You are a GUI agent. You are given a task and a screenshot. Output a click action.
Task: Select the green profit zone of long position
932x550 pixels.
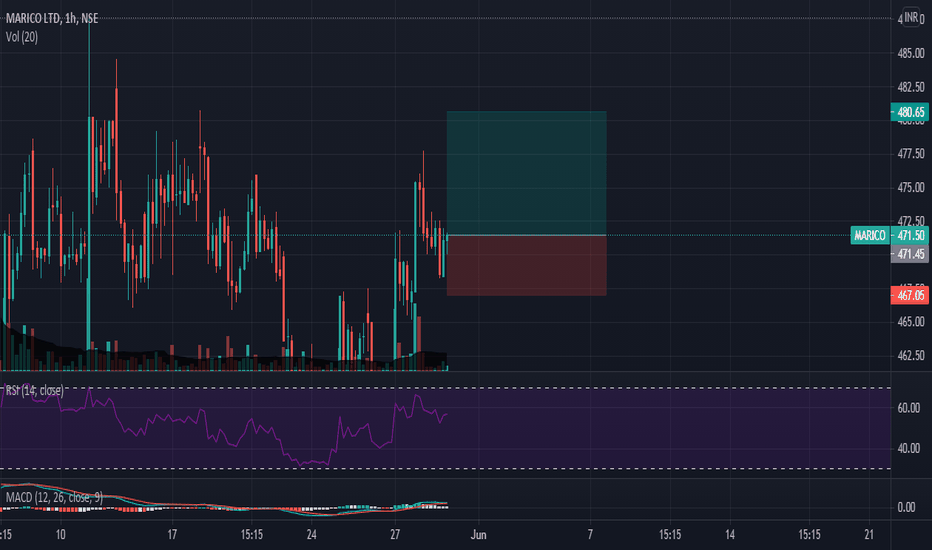tap(527, 173)
